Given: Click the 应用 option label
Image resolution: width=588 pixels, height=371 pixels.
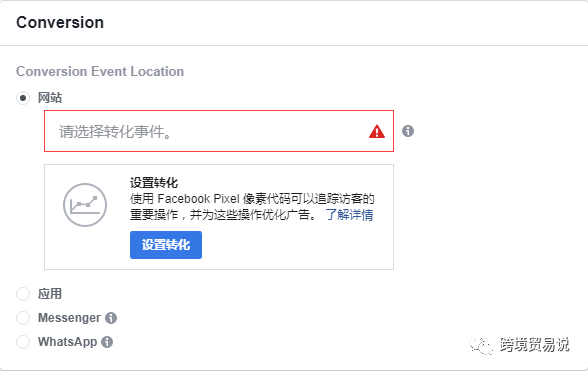Looking at the screenshot, I should coord(50,294).
